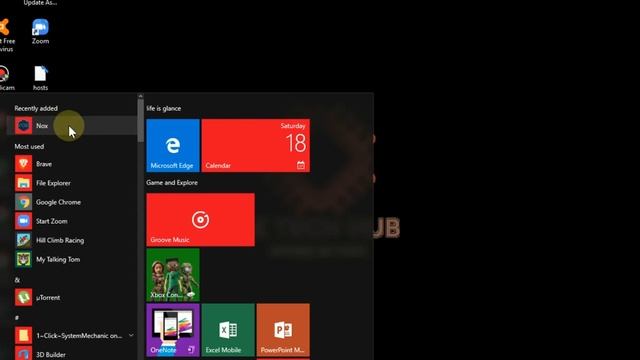The image size is (640, 360).
Task: Open the Nox app icon under Recently added
Action: [x=23, y=126]
